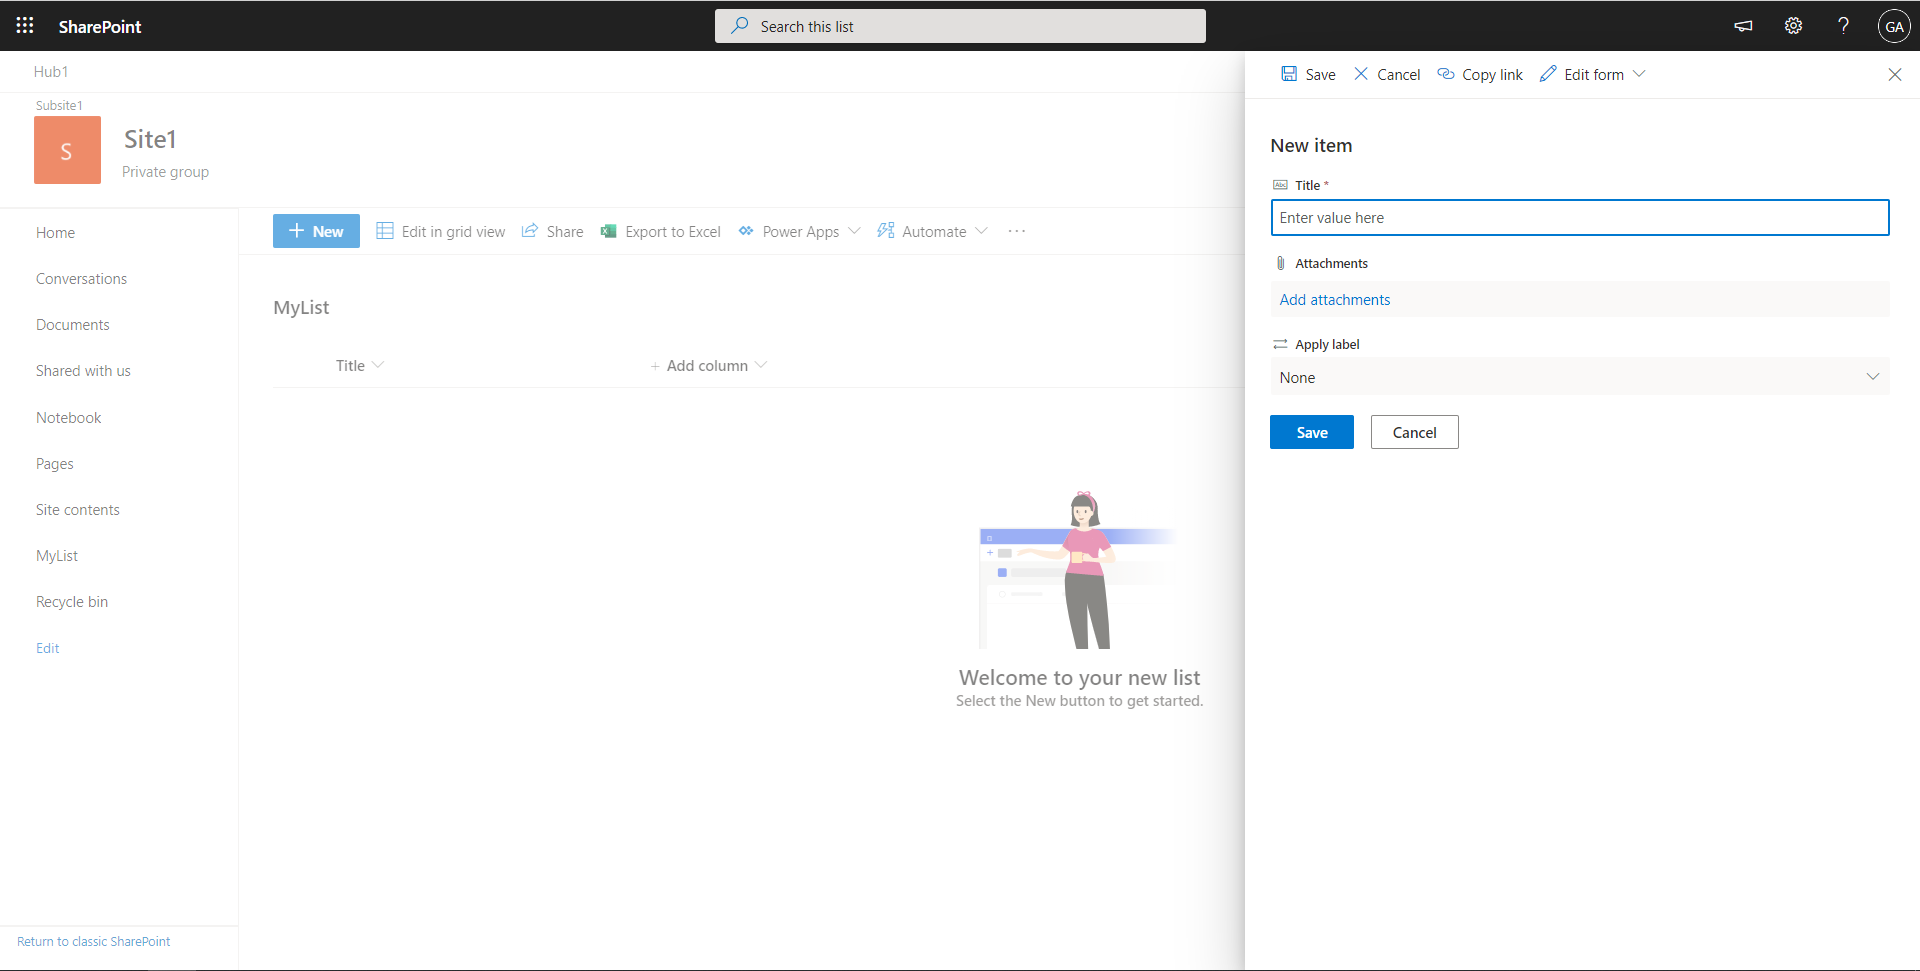Open the Hub1 hub link
The height and width of the screenshot is (971, 1920).
(51, 72)
